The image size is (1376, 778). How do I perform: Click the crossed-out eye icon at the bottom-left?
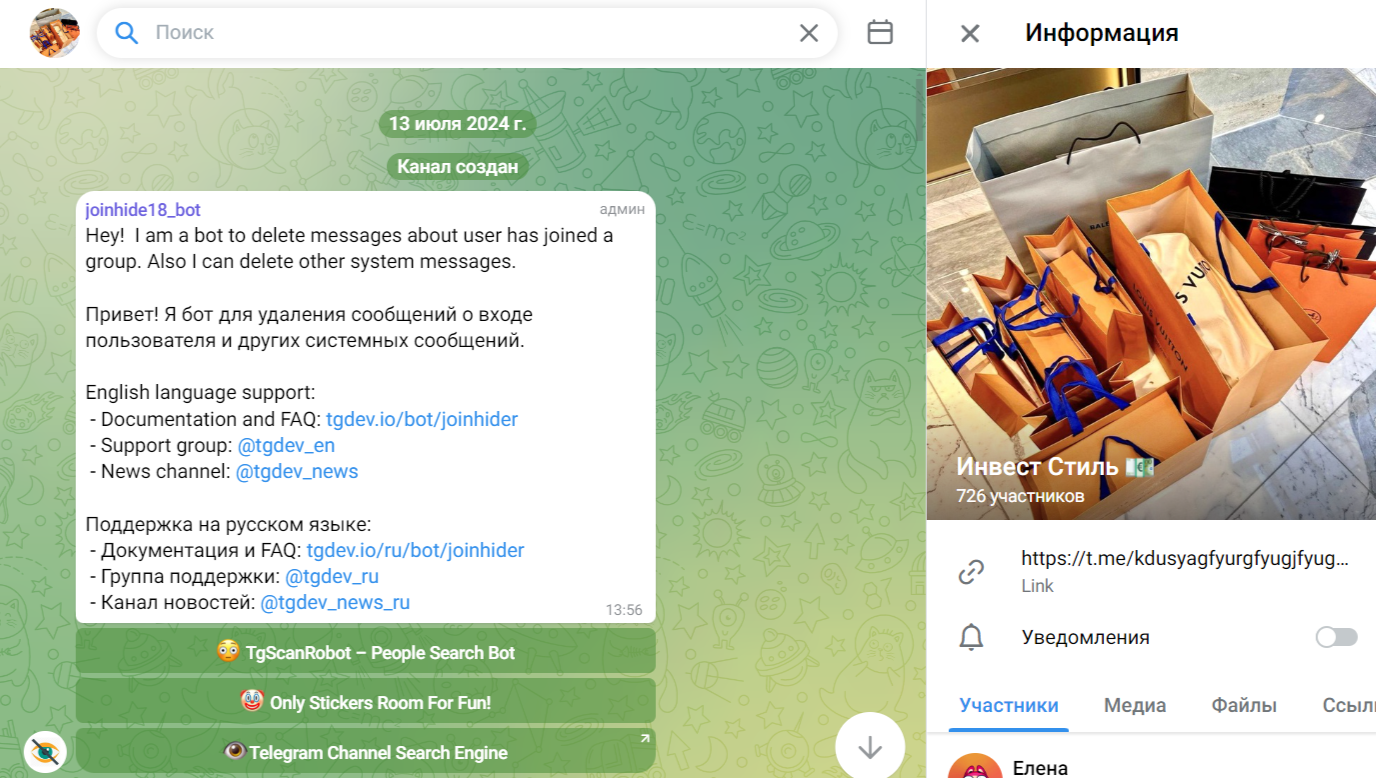[x=45, y=750]
